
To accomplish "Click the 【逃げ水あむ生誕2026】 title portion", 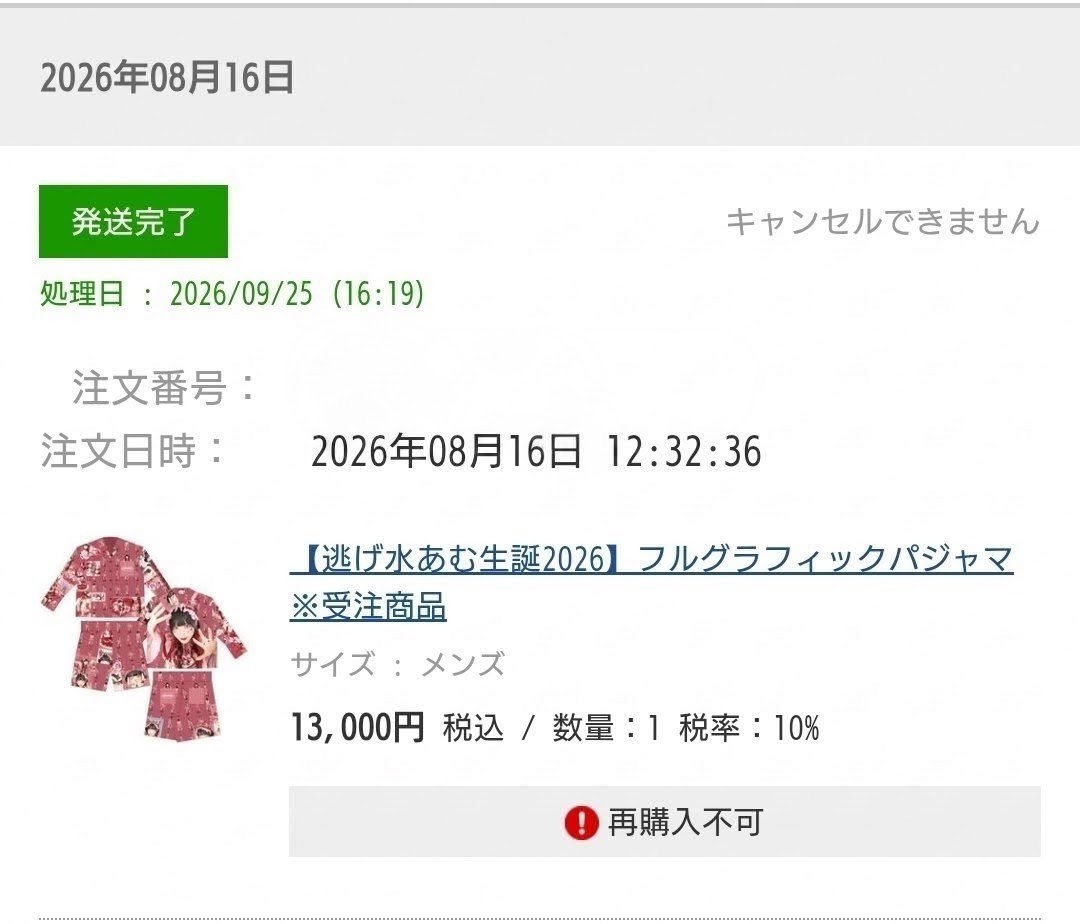I will click(x=459, y=558).
